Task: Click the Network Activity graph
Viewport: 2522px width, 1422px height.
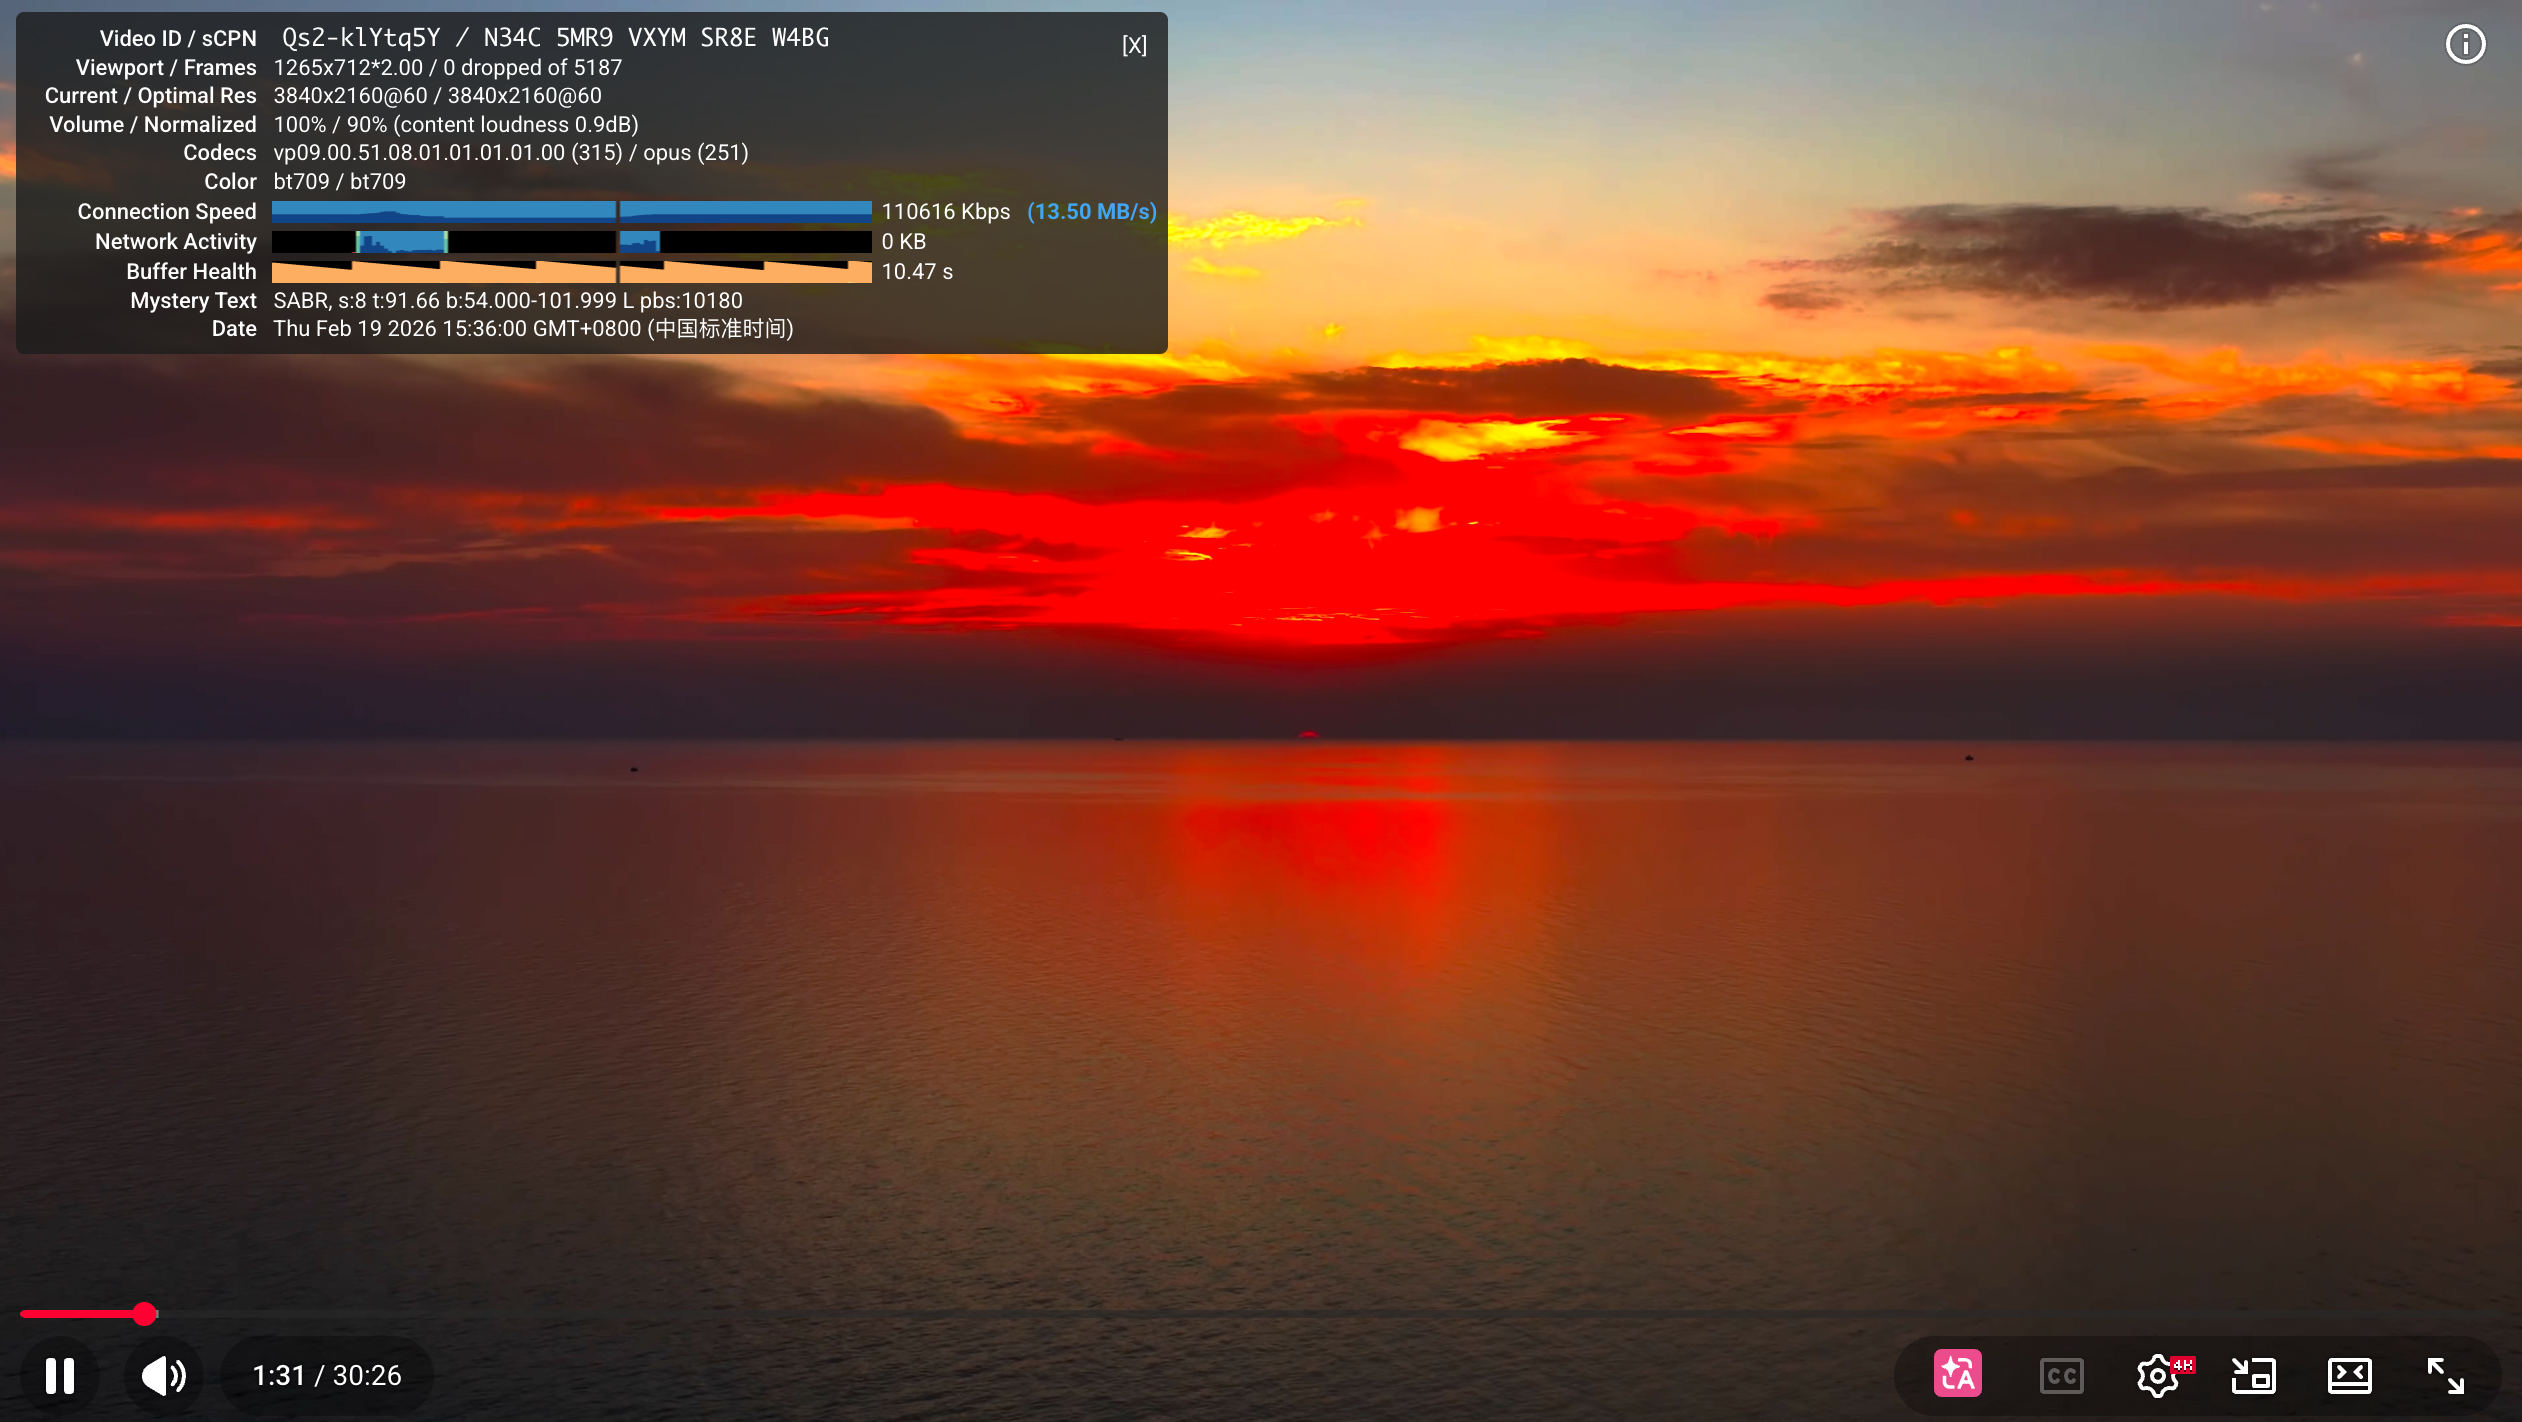Action: pos(571,241)
